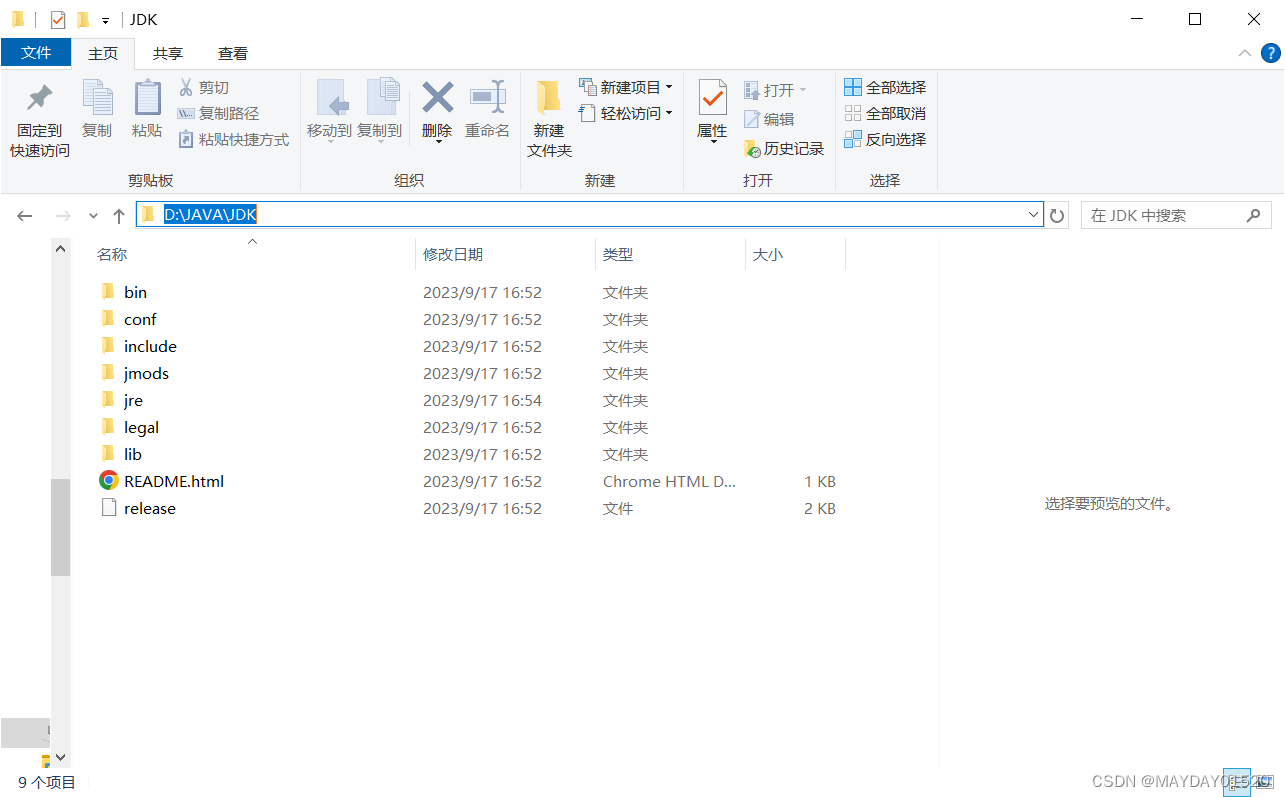Click the Delete X icon
The width and height of the screenshot is (1285, 797).
[437, 98]
